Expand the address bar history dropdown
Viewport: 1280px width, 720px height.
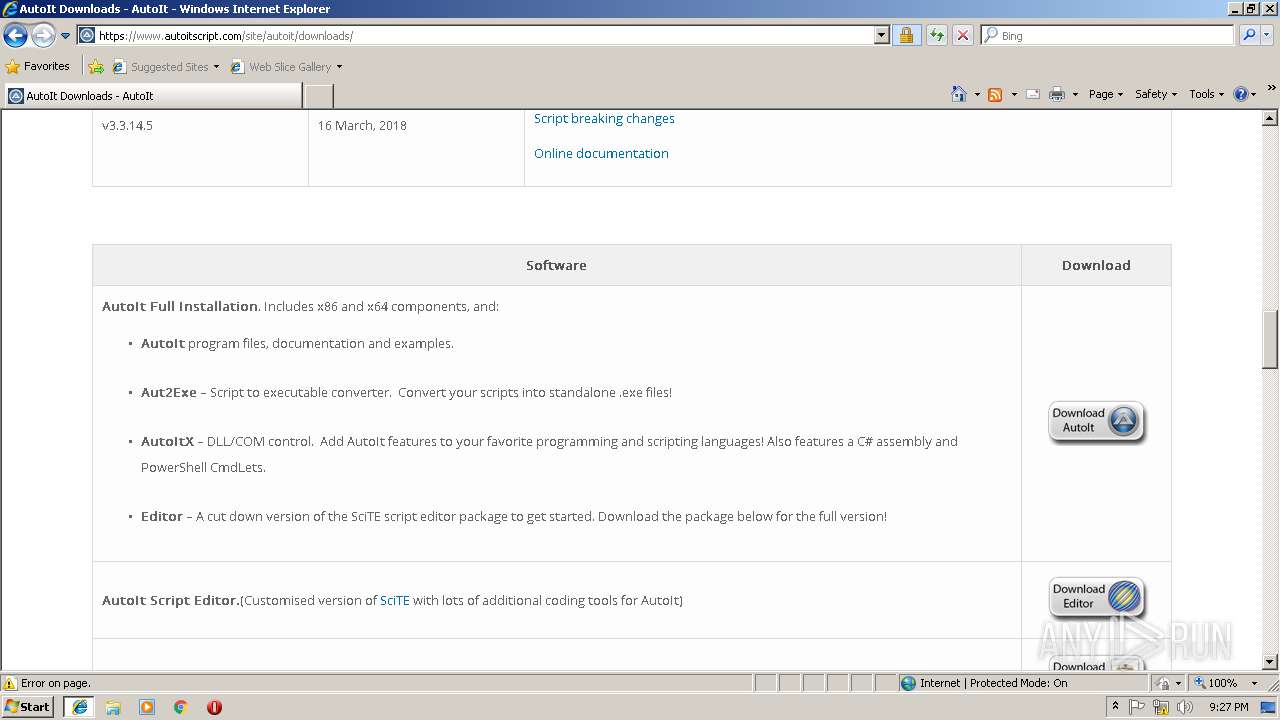tap(881, 35)
